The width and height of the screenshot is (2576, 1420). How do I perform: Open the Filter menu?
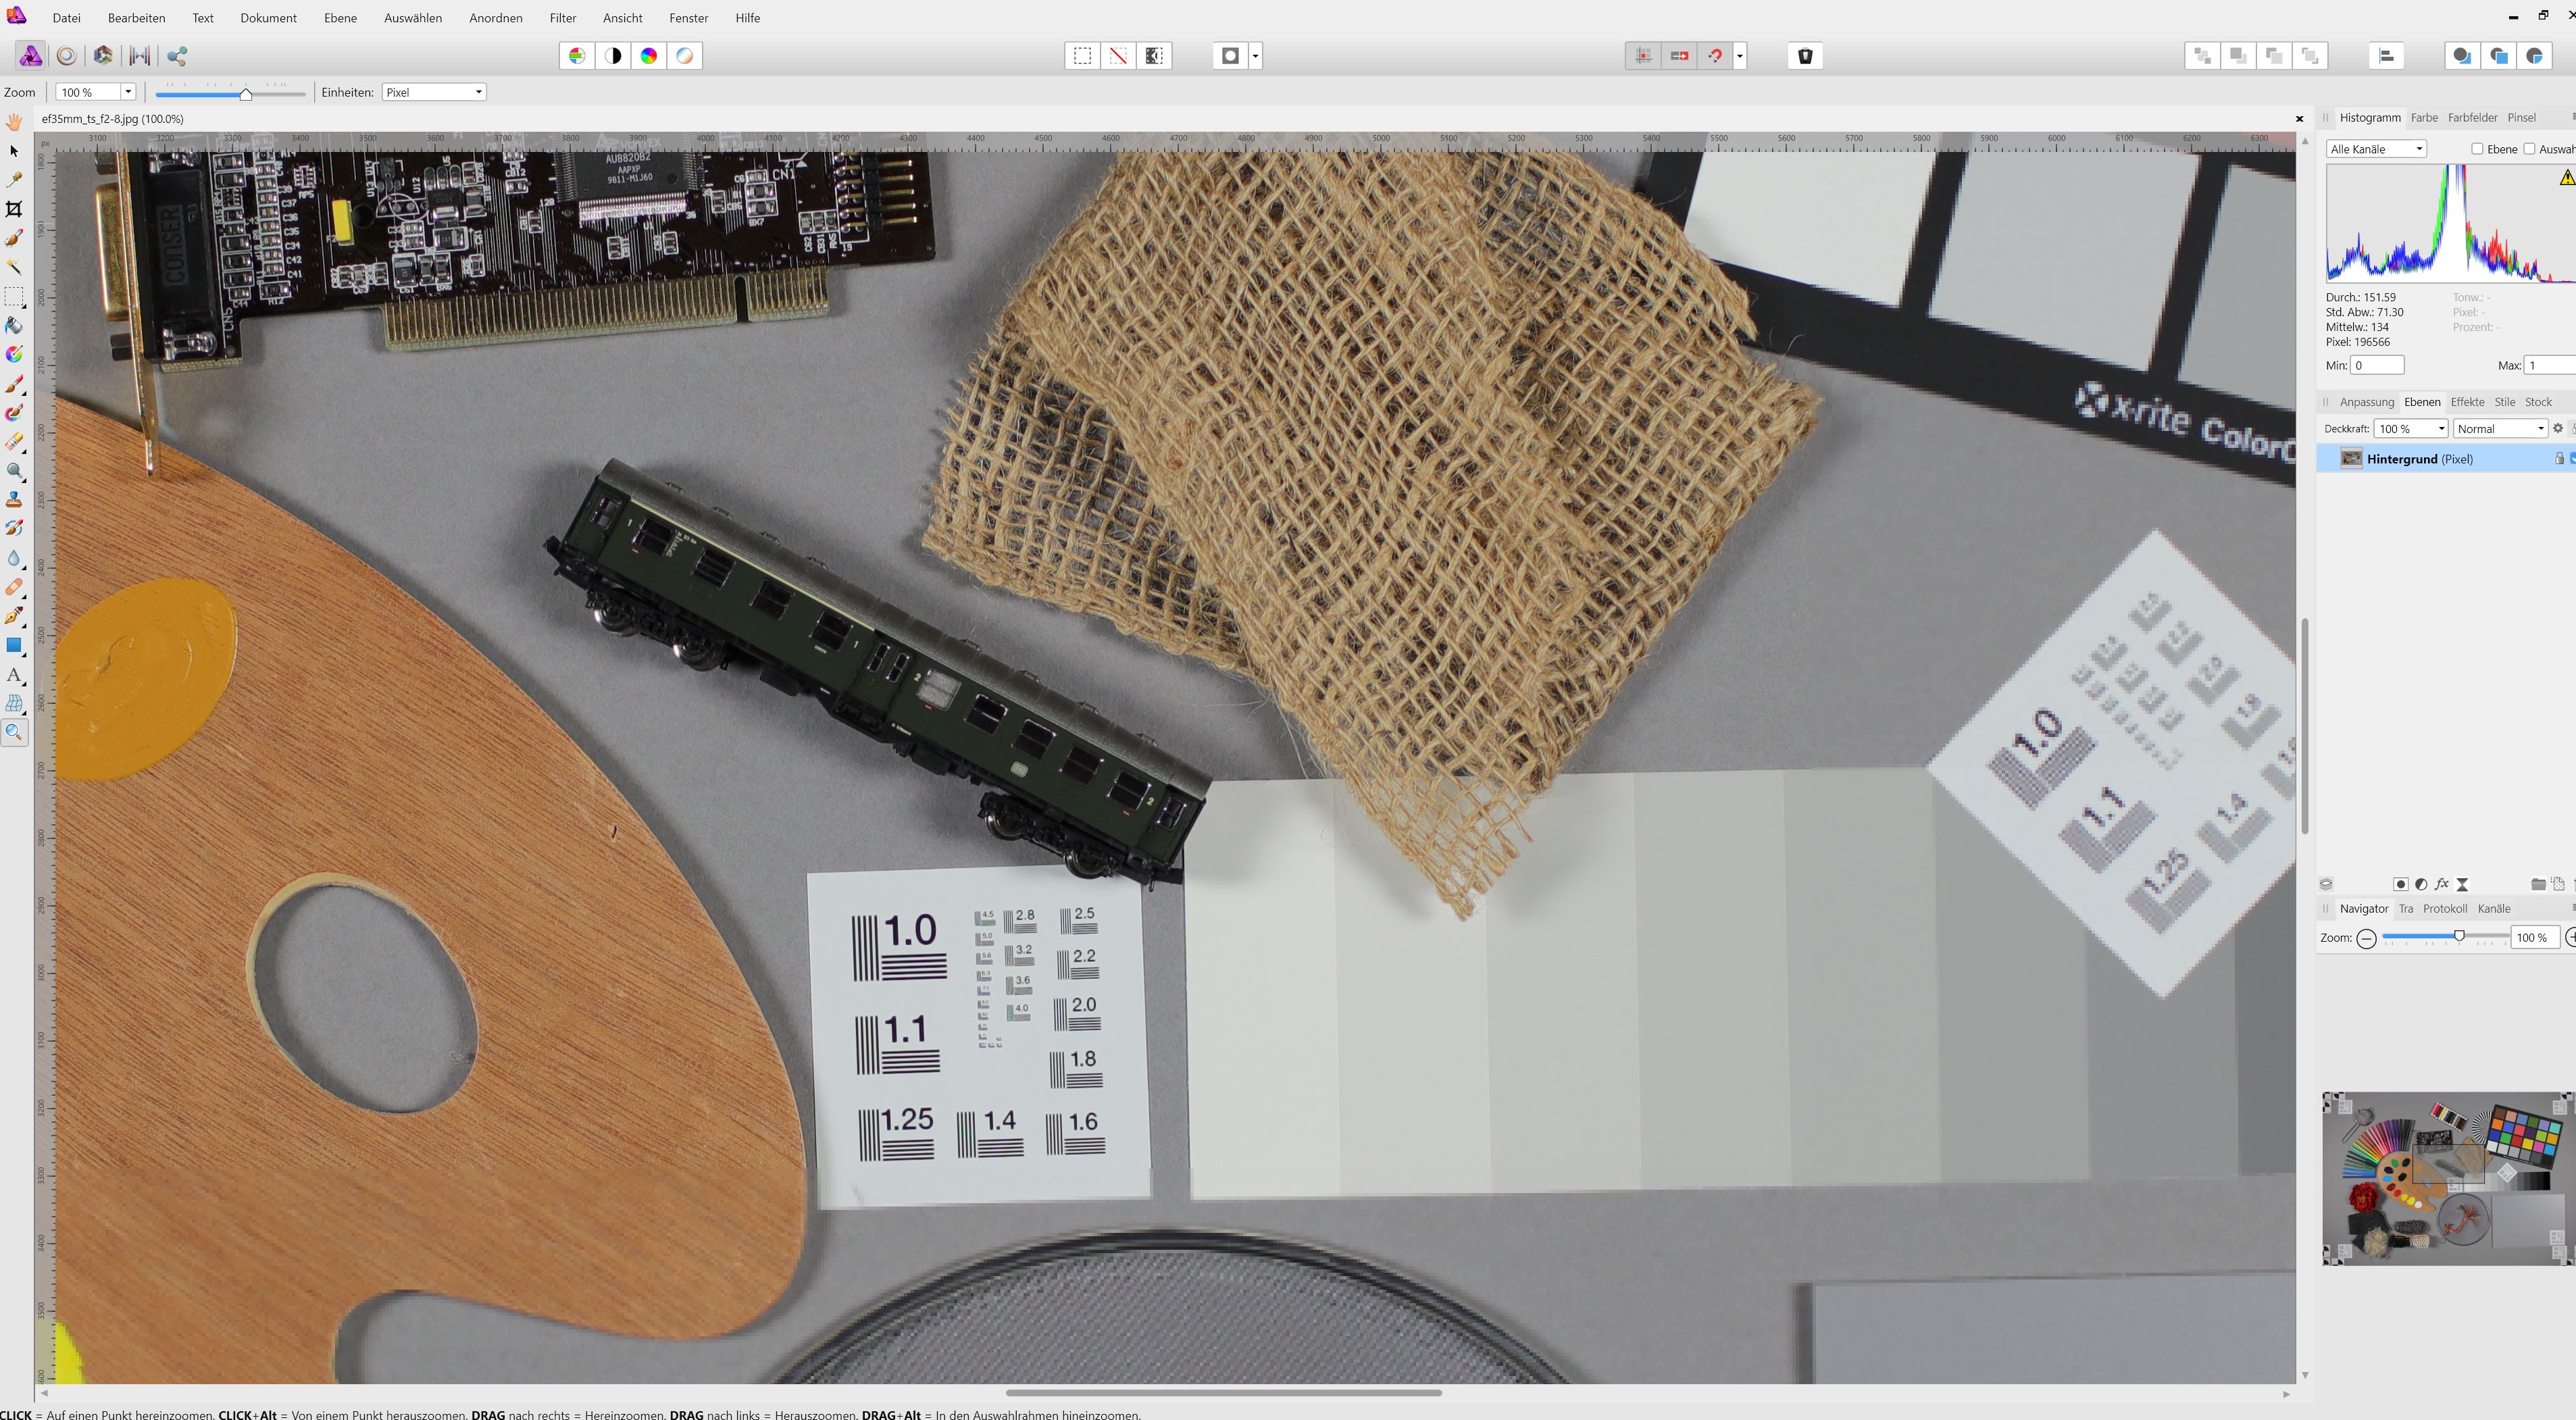click(562, 18)
